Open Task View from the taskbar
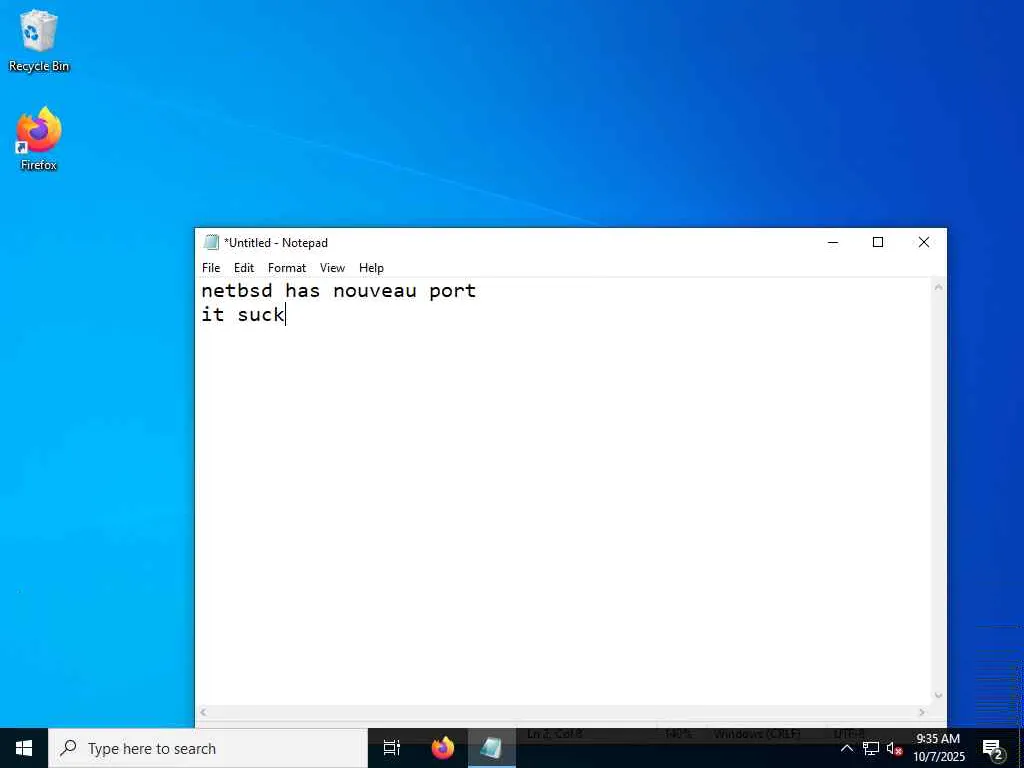Image resolution: width=1024 pixels, height=768 pixels. pos(392,748)
